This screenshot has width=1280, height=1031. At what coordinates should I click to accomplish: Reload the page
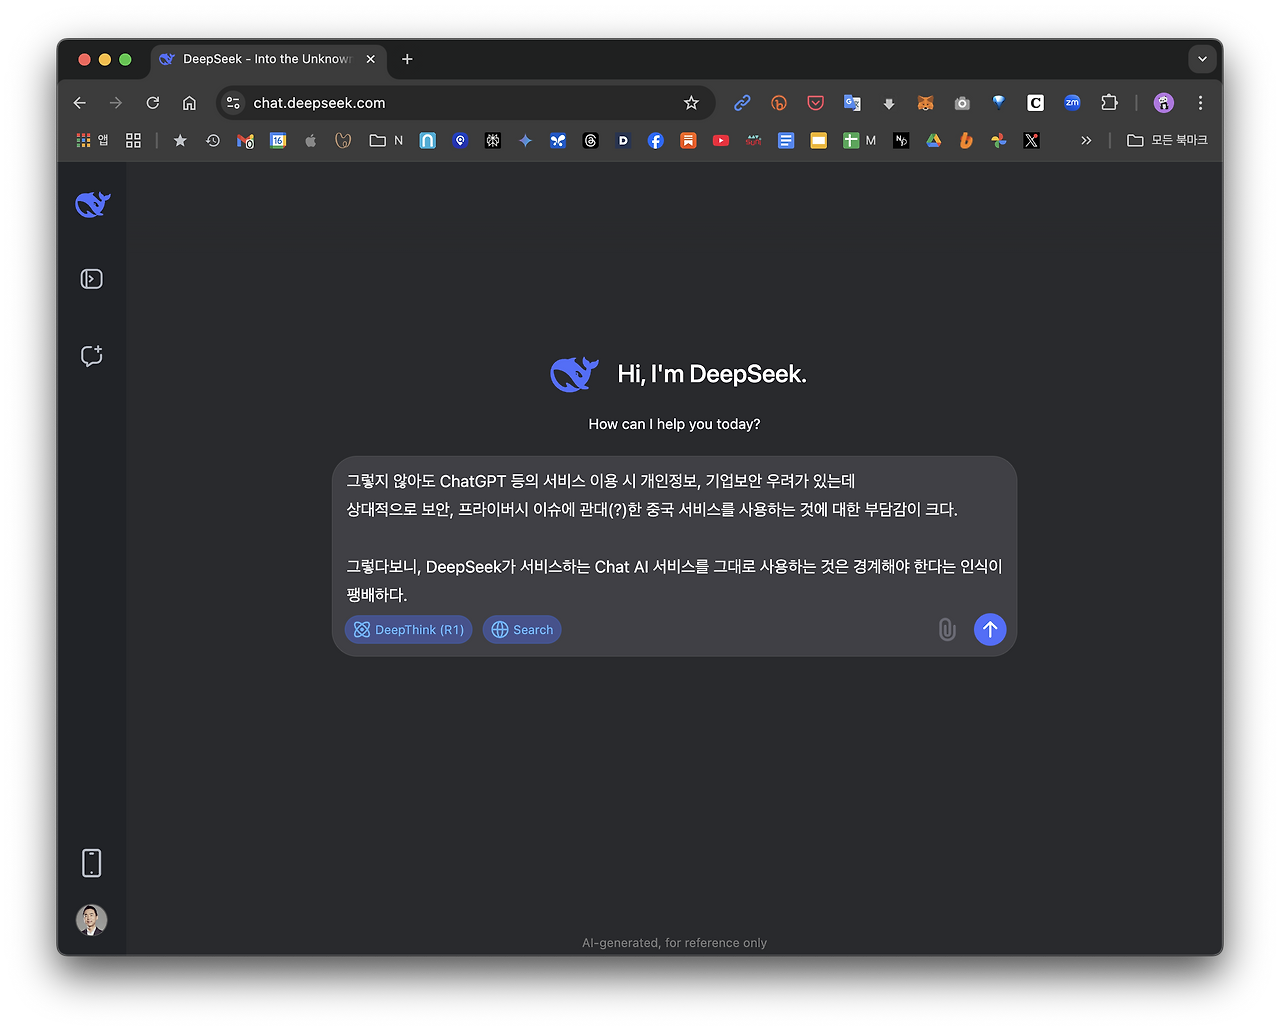153,103
